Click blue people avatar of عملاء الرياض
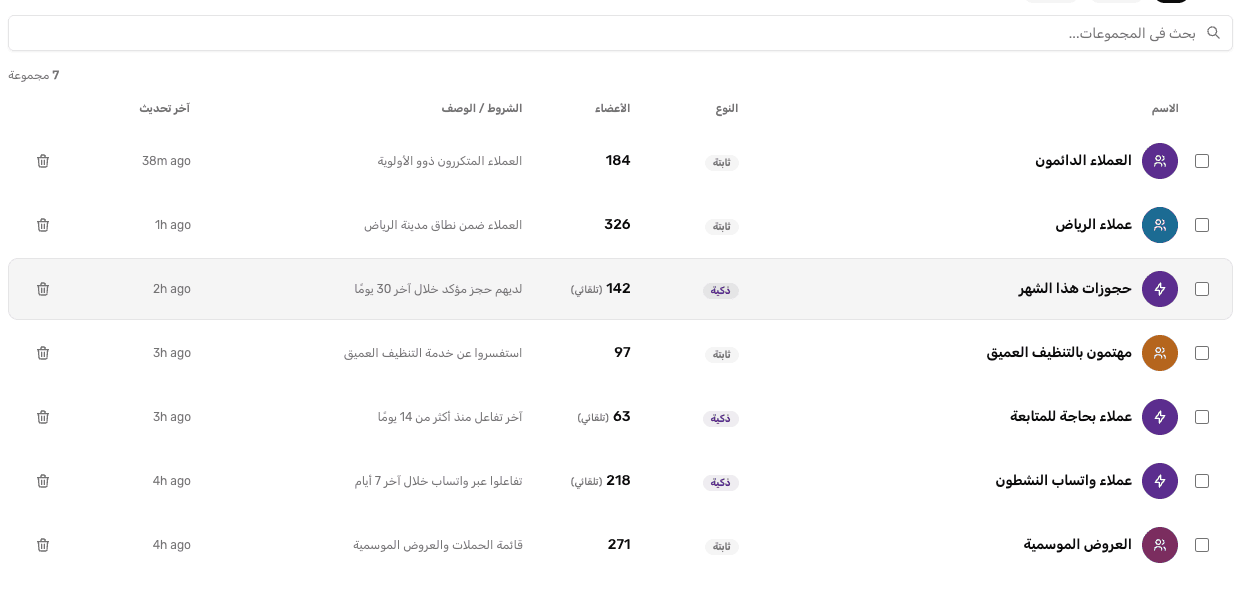This screenshot has height=601, width=1244. point(1160,225)
